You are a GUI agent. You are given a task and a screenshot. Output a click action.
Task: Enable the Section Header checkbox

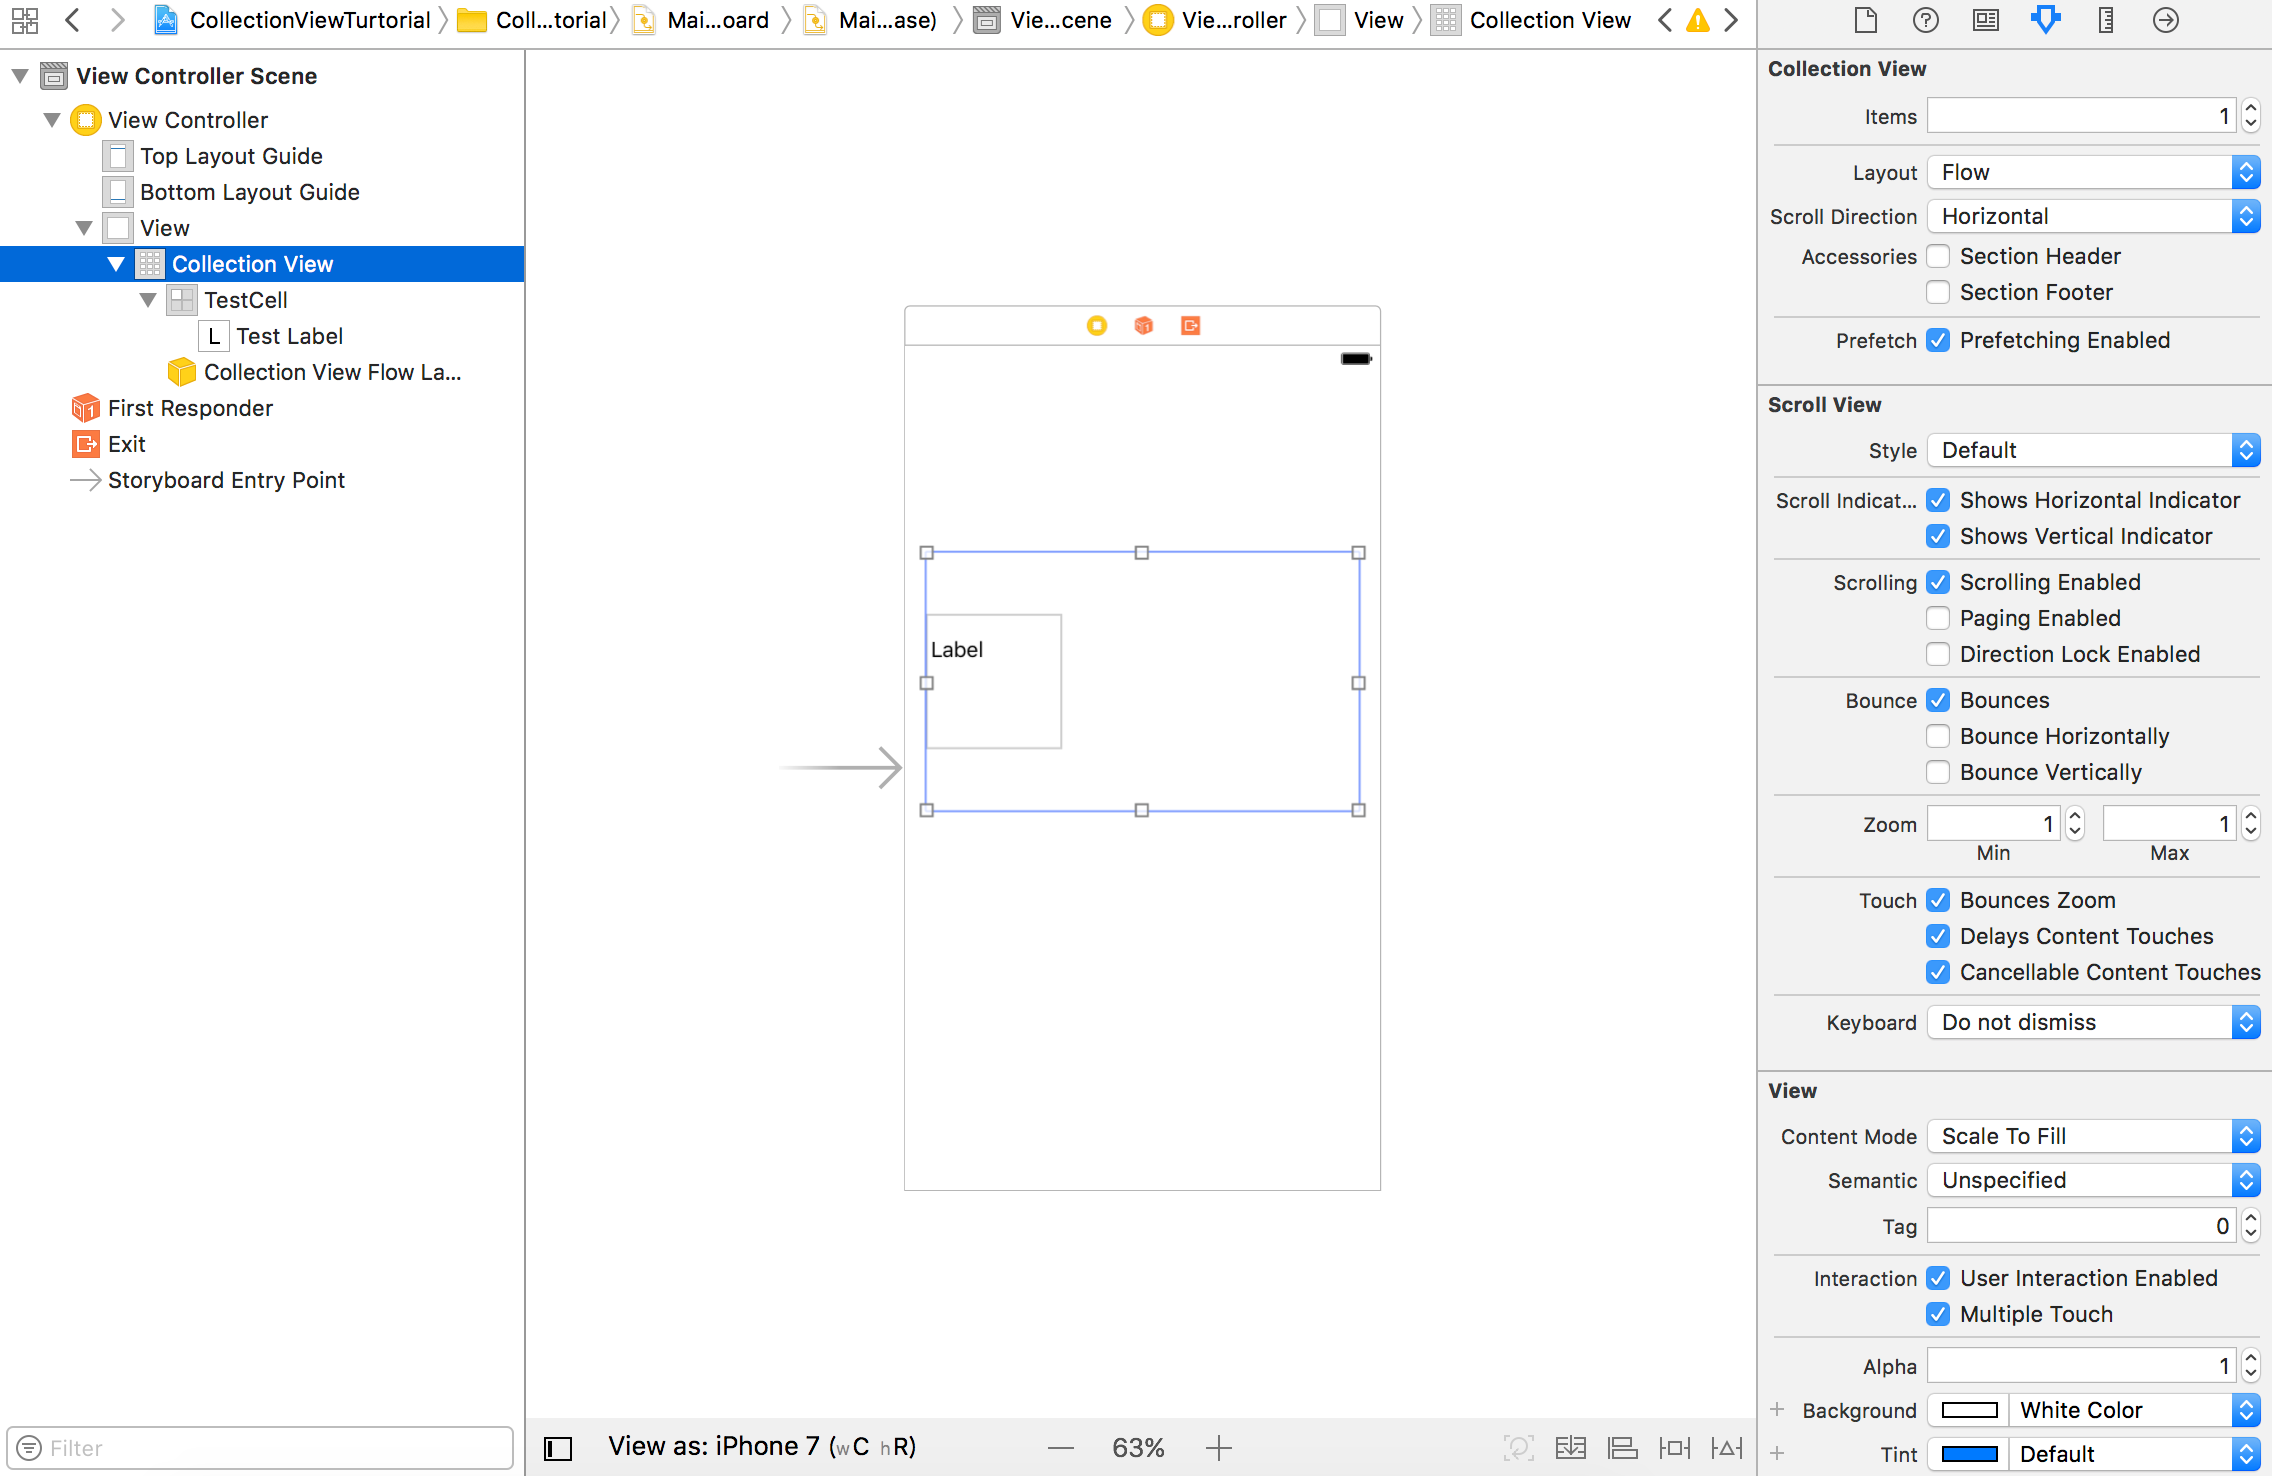click(x=1938, y=257)
